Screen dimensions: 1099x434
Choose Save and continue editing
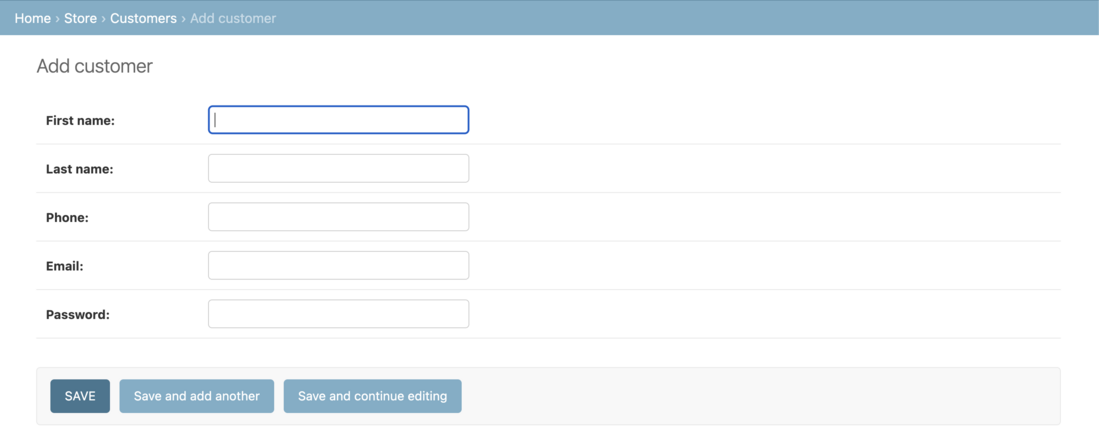pyautogui.click(x=372, y=396)
